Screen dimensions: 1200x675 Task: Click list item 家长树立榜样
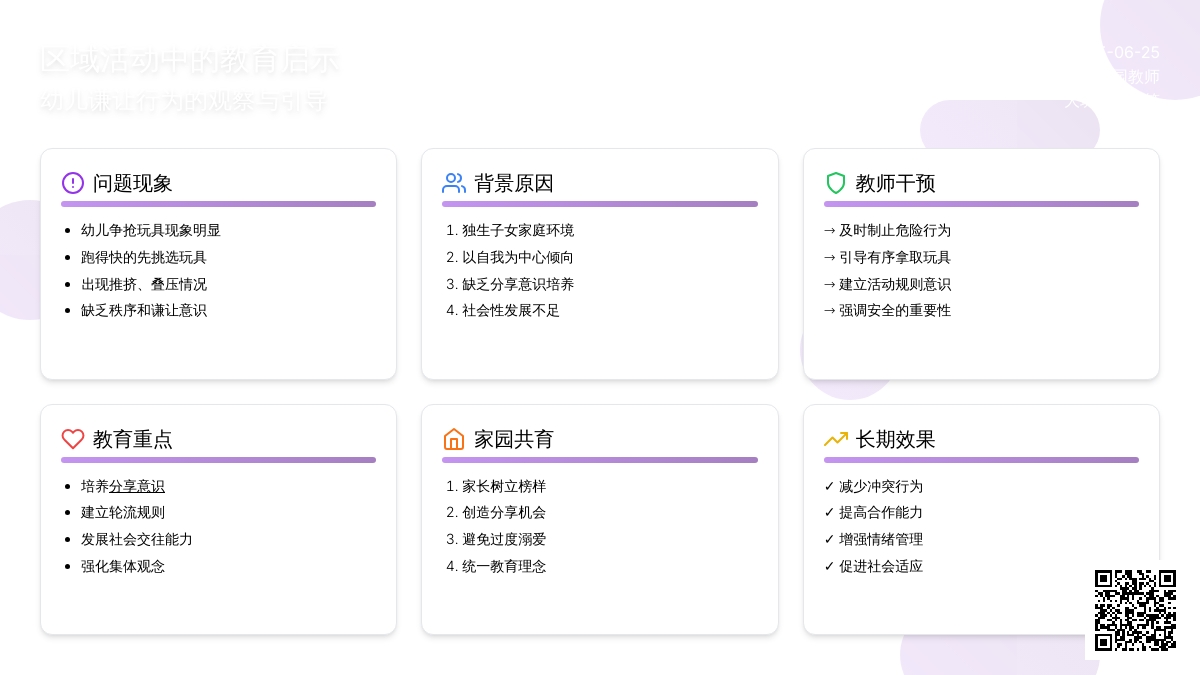click(504, 486)
